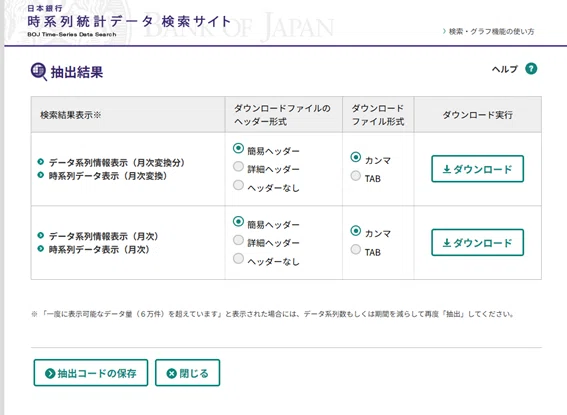
Task: Choose TAB format in monthly-converted row
Action: pos(356,176)
